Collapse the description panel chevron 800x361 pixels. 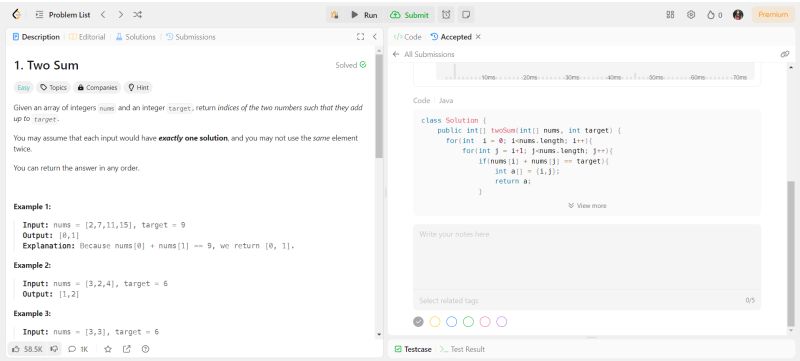374,37
